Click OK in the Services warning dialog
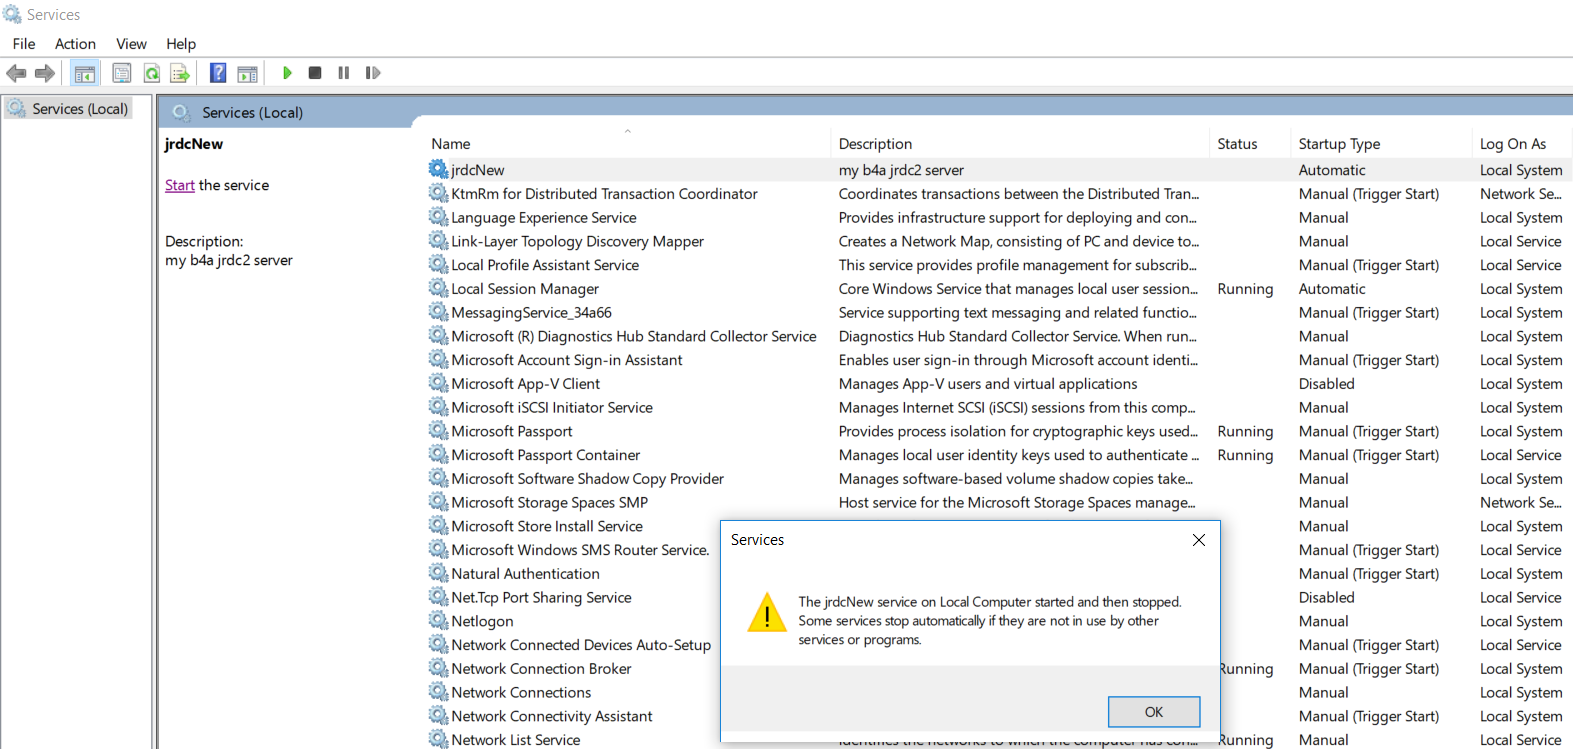Image resolution: width=1573 pixels, height=749 pixels. [x=1154, y=712]
